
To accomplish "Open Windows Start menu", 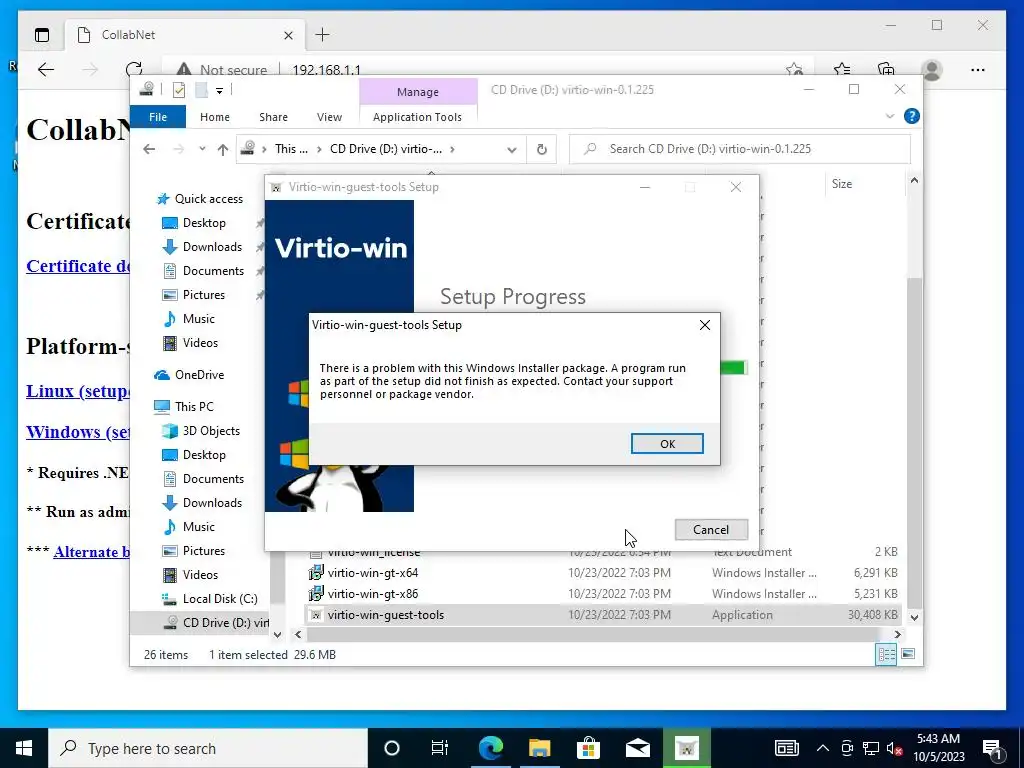I will coord(24,748).
